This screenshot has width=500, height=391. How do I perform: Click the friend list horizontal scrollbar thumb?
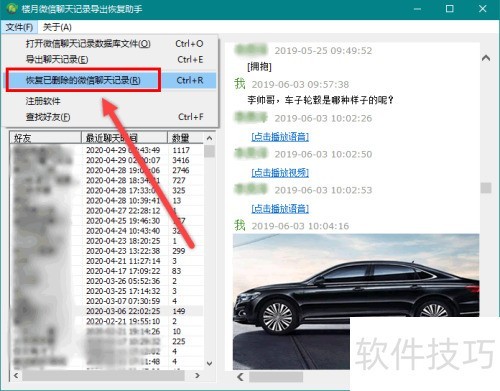103,375
